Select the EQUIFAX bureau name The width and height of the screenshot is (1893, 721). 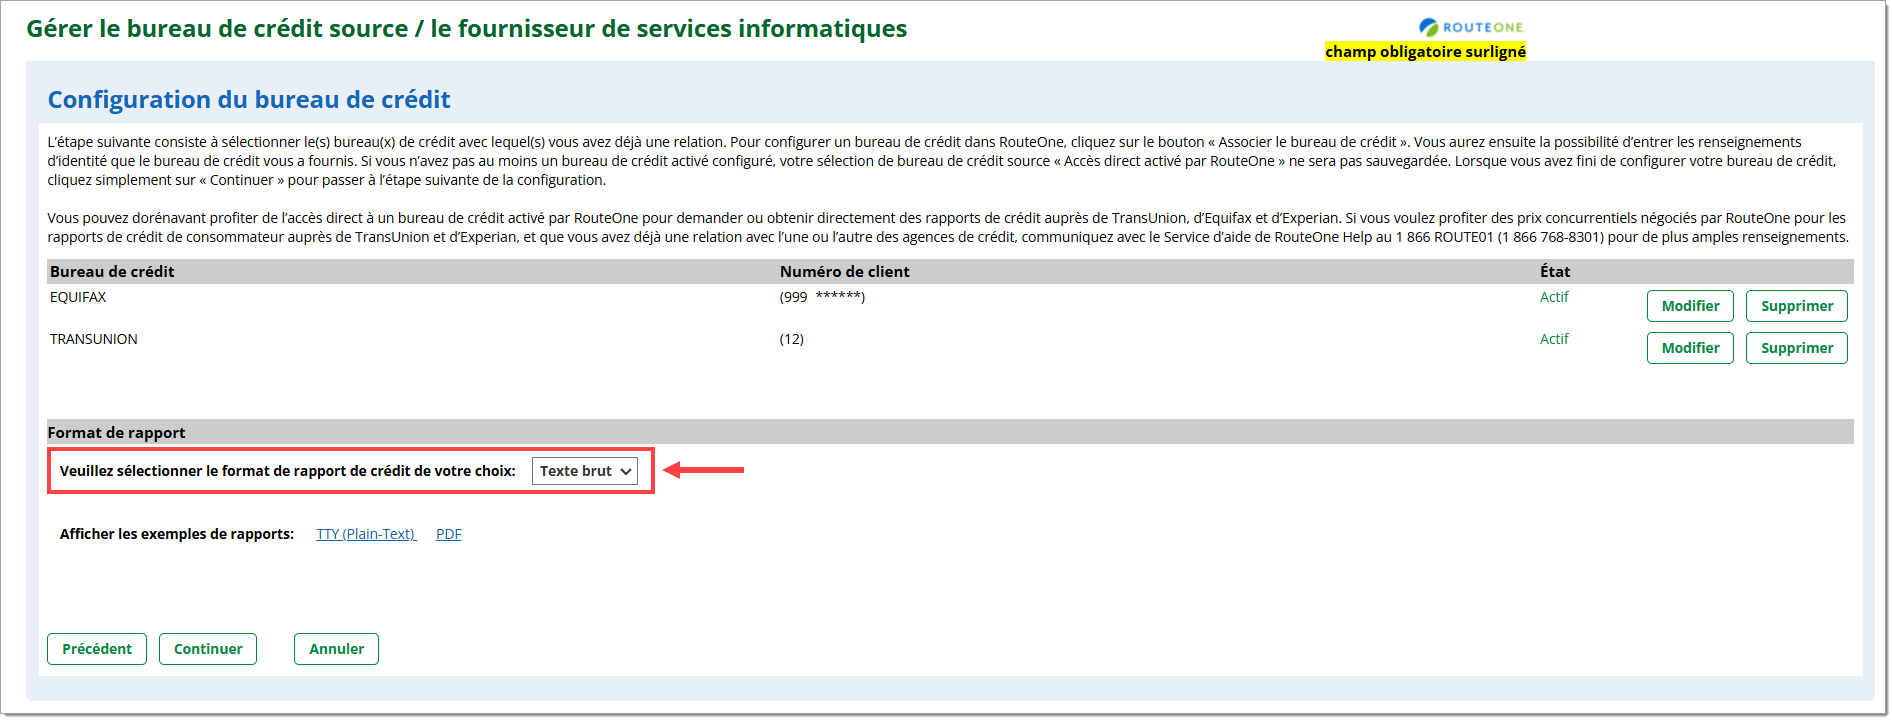coord(78,297)
